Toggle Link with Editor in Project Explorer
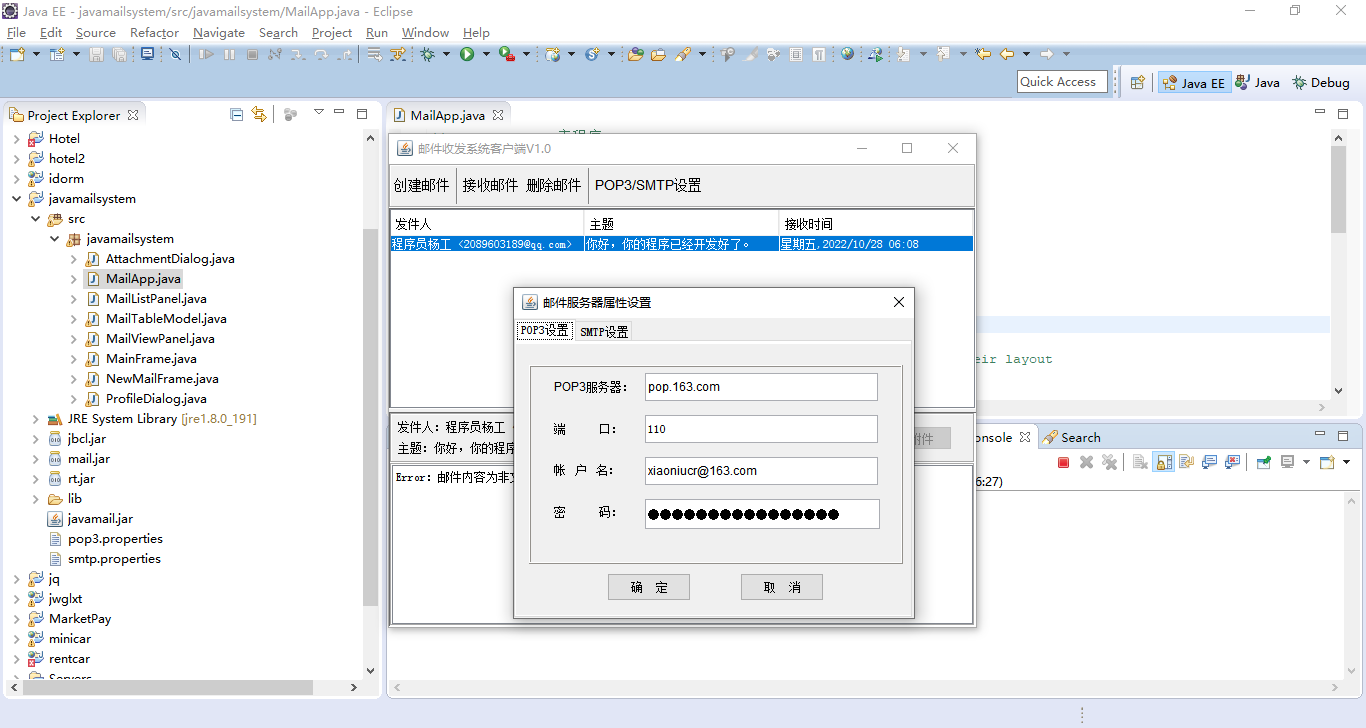The image size is (1366, 728). pos(259,115)
